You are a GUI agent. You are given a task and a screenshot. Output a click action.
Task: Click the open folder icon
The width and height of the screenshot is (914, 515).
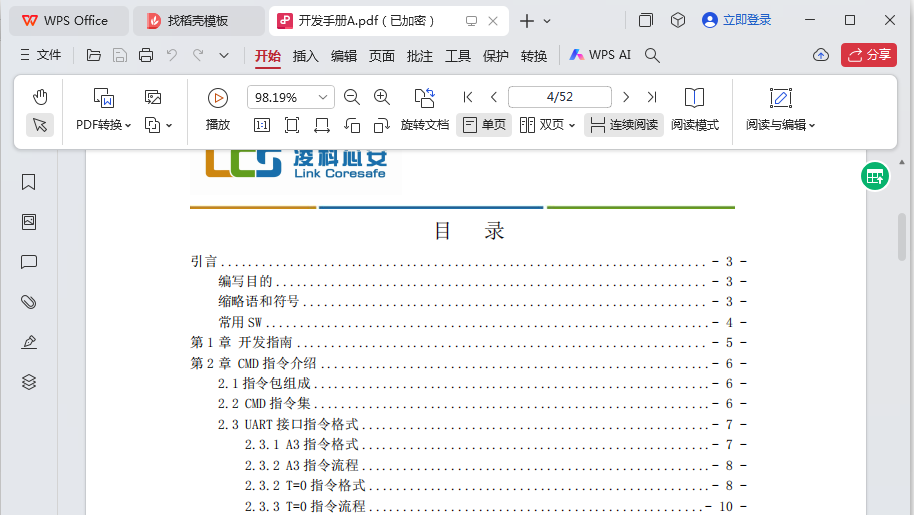93,55
